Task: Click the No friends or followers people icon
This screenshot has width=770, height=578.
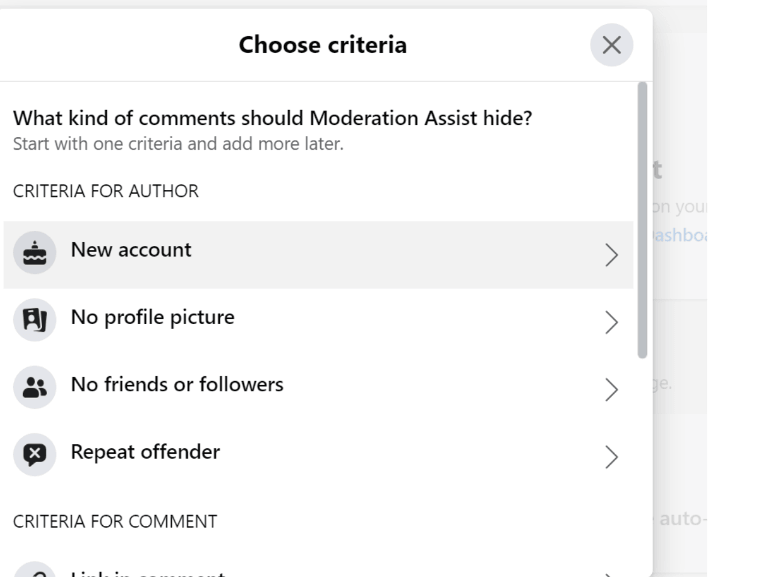Action: [x=33, y=387]
